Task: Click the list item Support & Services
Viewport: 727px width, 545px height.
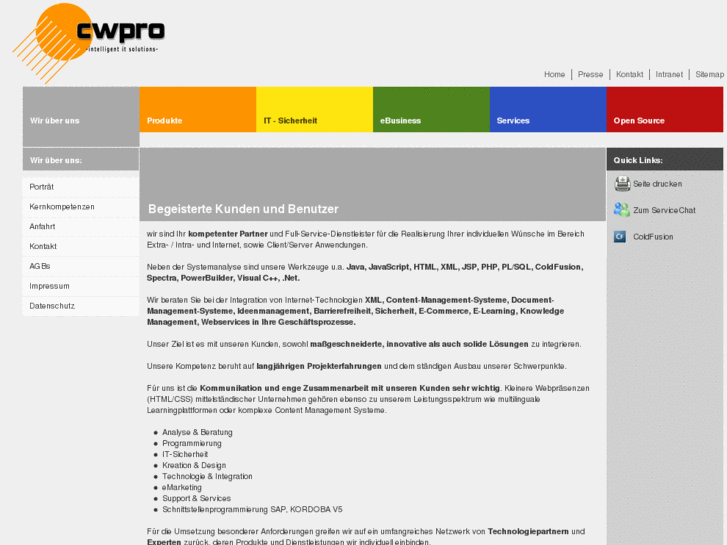Action: pos(196,499)
